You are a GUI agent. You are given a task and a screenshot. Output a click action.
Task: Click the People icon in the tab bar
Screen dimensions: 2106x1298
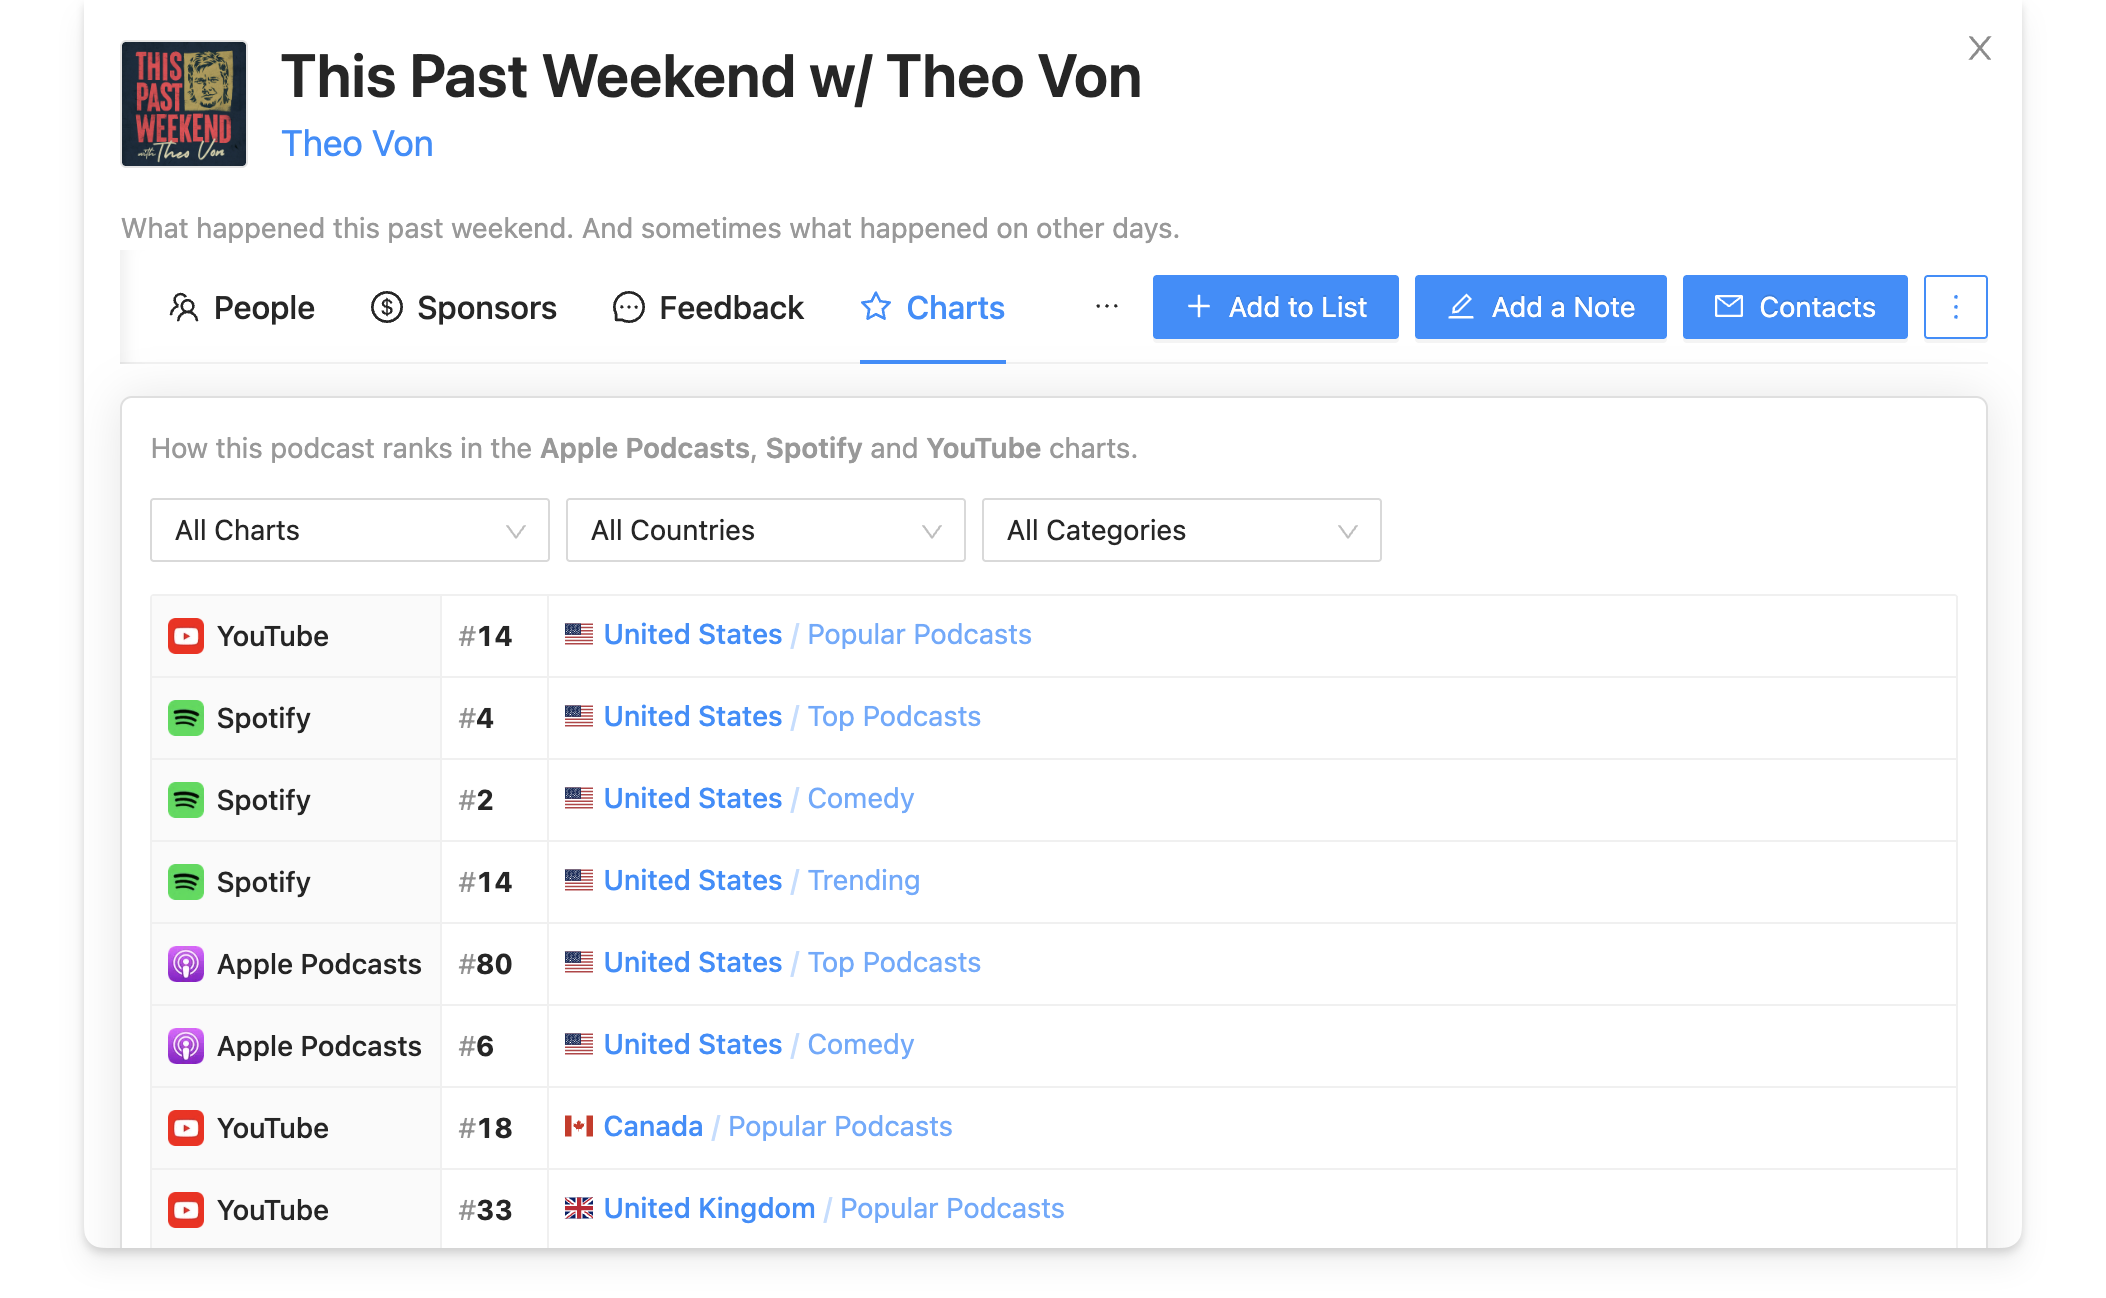pyautogui.click(x=183, y=307)
